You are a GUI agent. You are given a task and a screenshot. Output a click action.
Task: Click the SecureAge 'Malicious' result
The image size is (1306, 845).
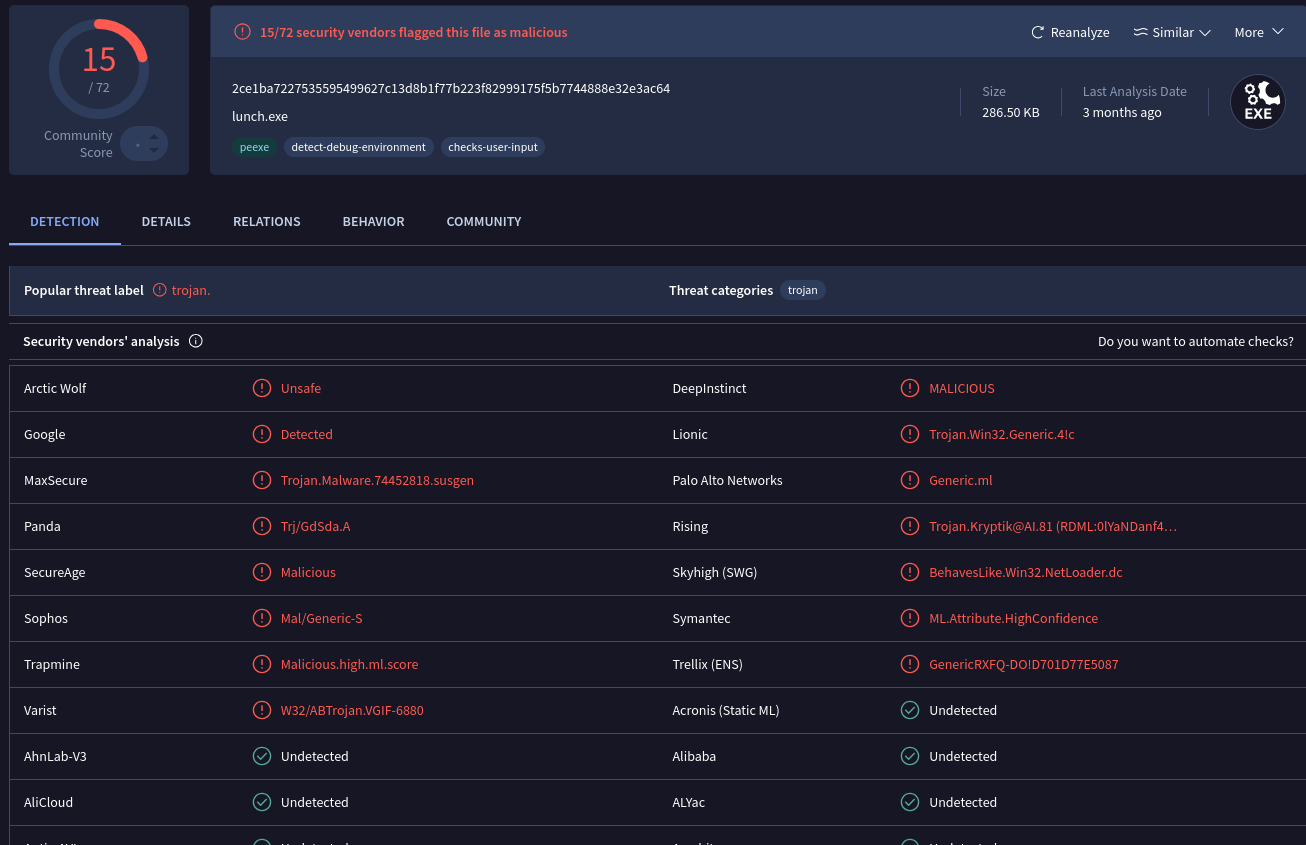pos(308,572)
